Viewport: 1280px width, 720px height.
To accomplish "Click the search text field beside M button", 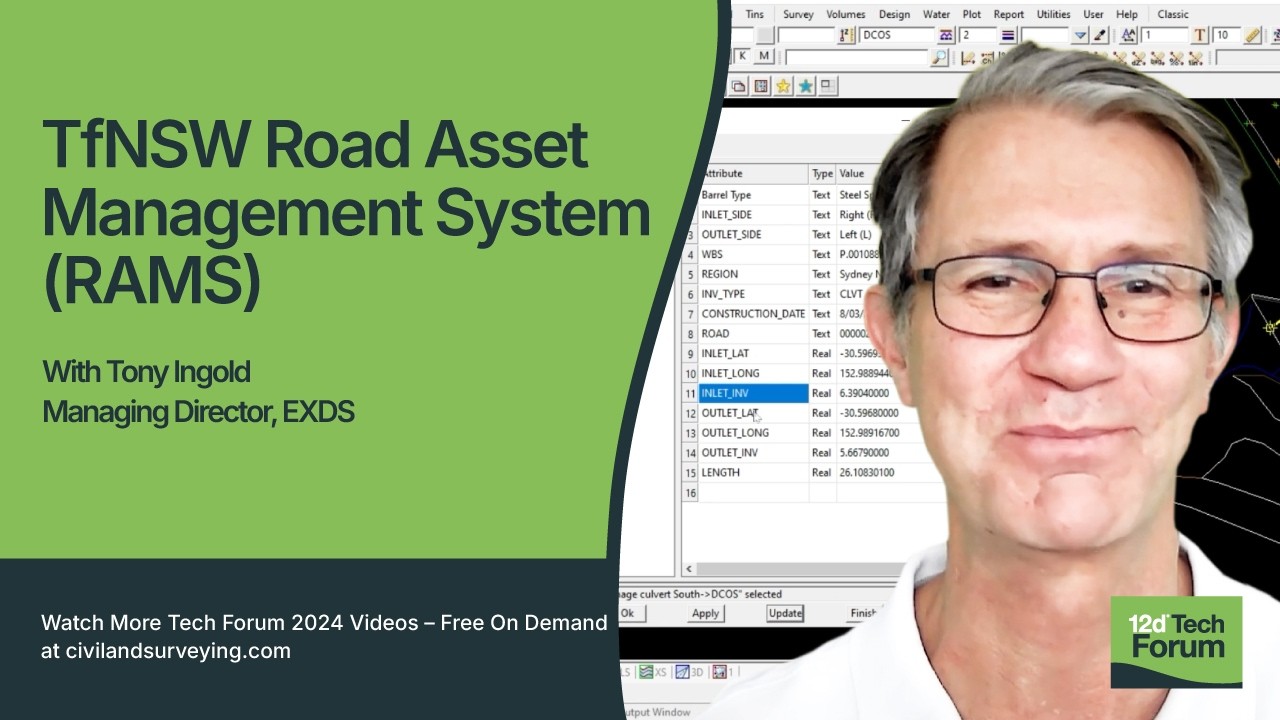I will click(857, 57).
